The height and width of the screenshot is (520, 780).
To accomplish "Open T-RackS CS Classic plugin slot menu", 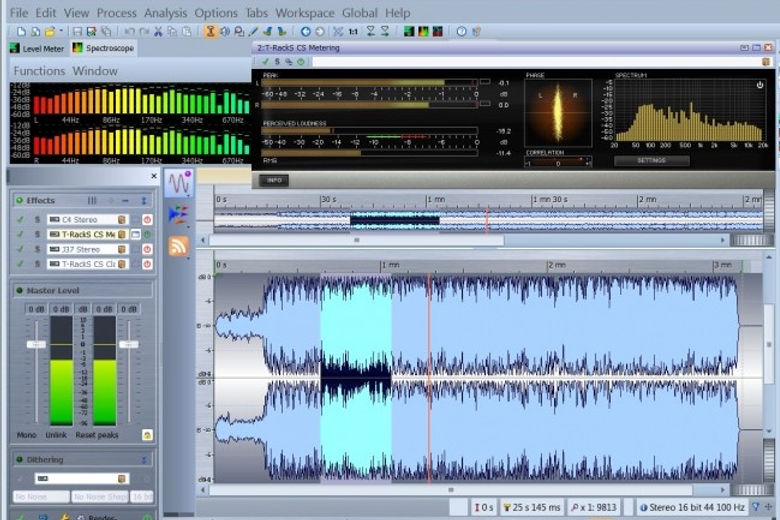I will pyautogui.click(x=122, y=264).
